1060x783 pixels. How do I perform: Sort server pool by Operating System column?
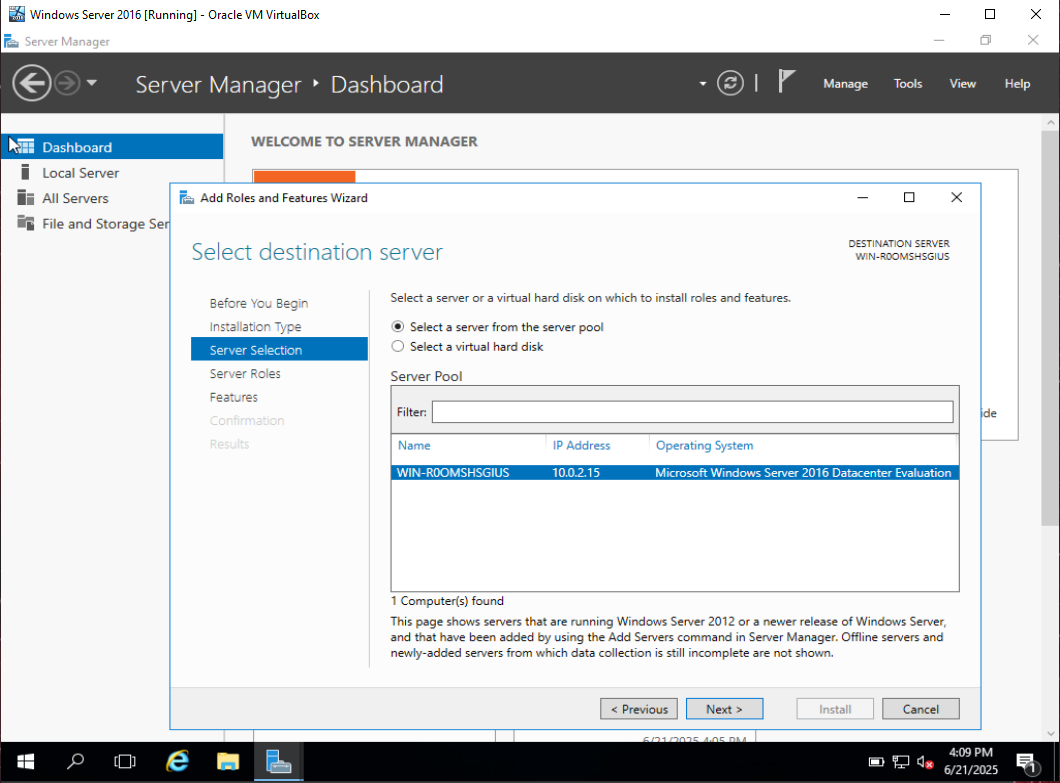[704, 446]
